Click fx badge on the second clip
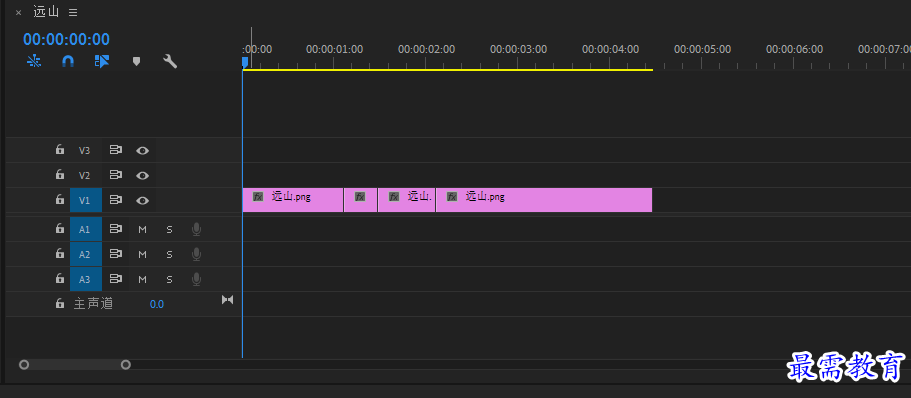The image size is (911, 398). coord(360,196)
